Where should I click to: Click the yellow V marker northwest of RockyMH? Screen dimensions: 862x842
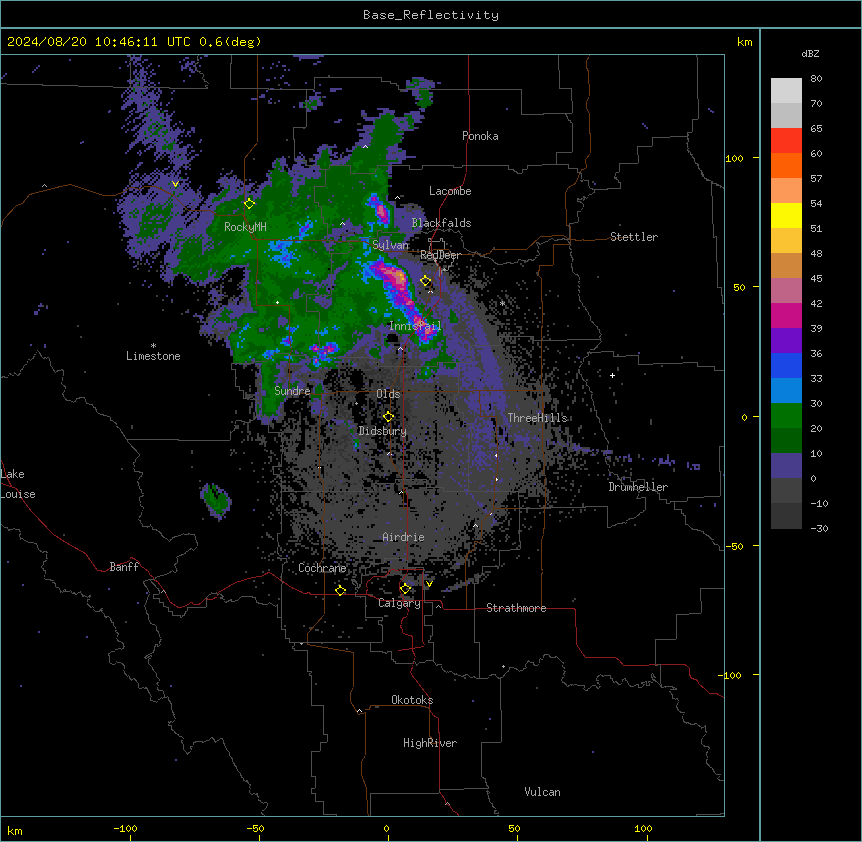pos(175,184)
